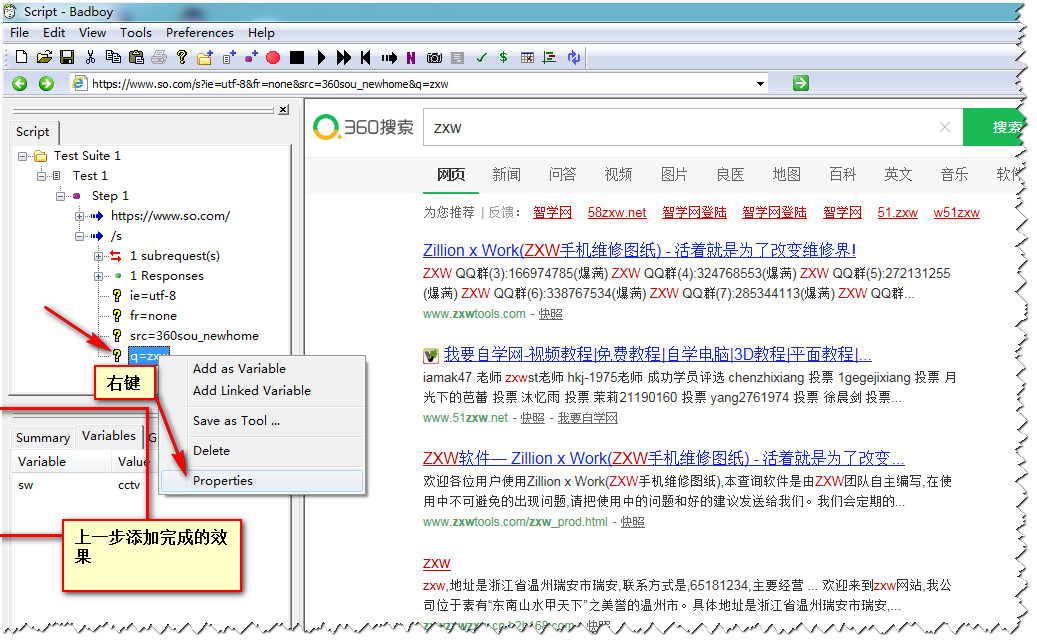
Task: Go forward with green right arrow
Action: point(46,83)
